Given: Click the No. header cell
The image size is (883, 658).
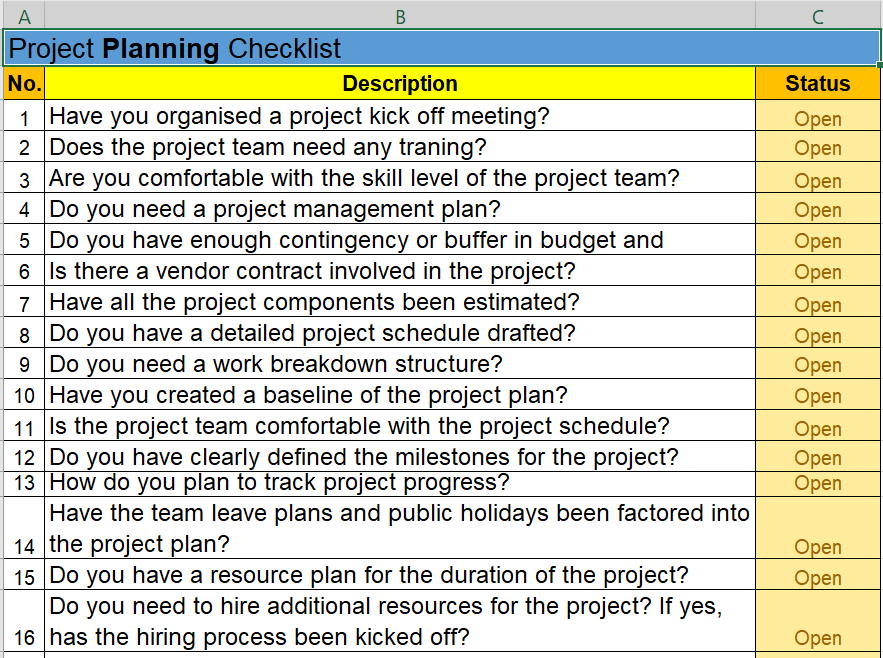Looking at the screenshot, I should (24, 84).
